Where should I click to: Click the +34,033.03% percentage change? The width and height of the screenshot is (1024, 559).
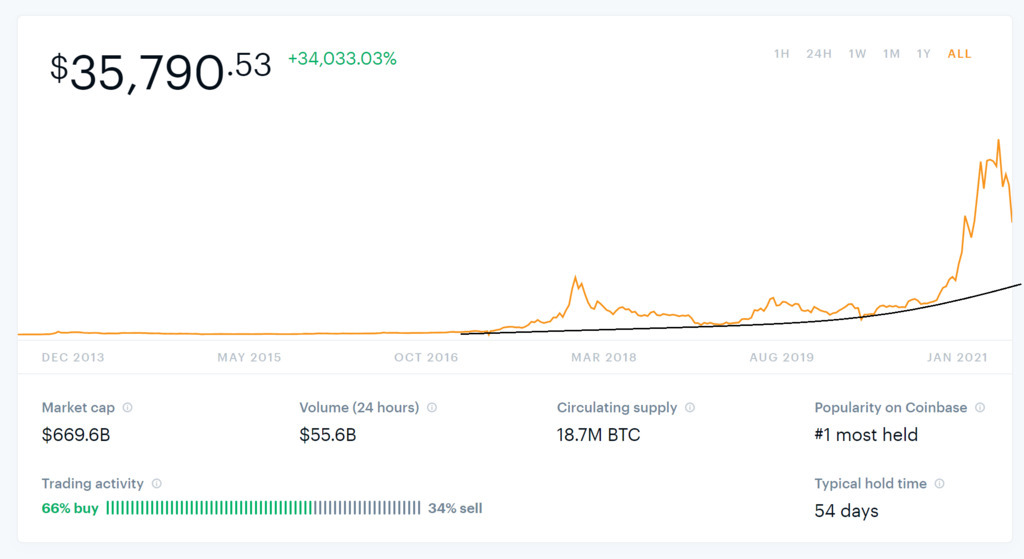click(342, 59)
